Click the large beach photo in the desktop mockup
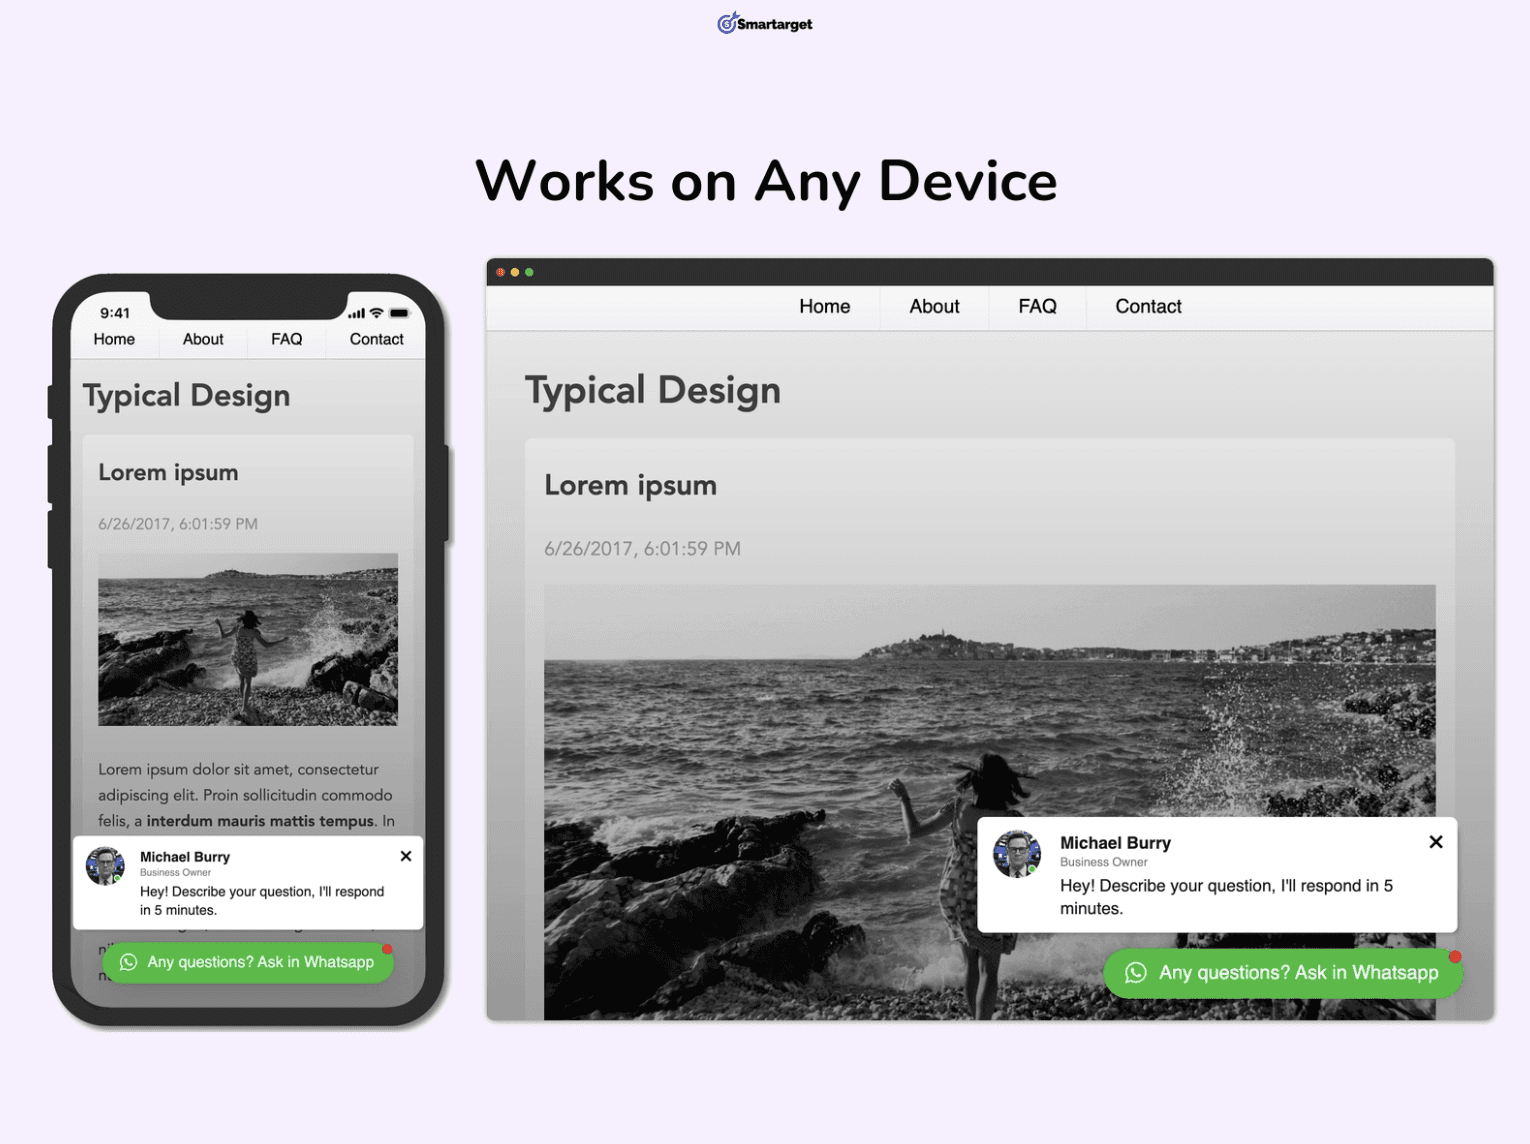This screenshot has width=1530, height=1144. coord(990,802)
